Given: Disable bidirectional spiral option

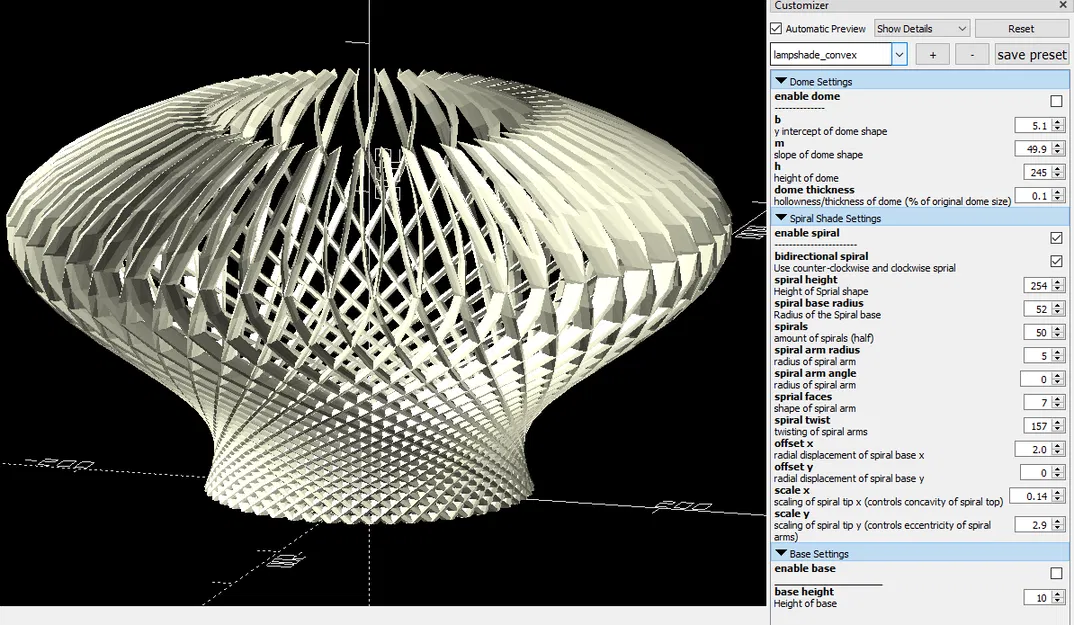Looking at the screenshot, I should (1056, 261).
